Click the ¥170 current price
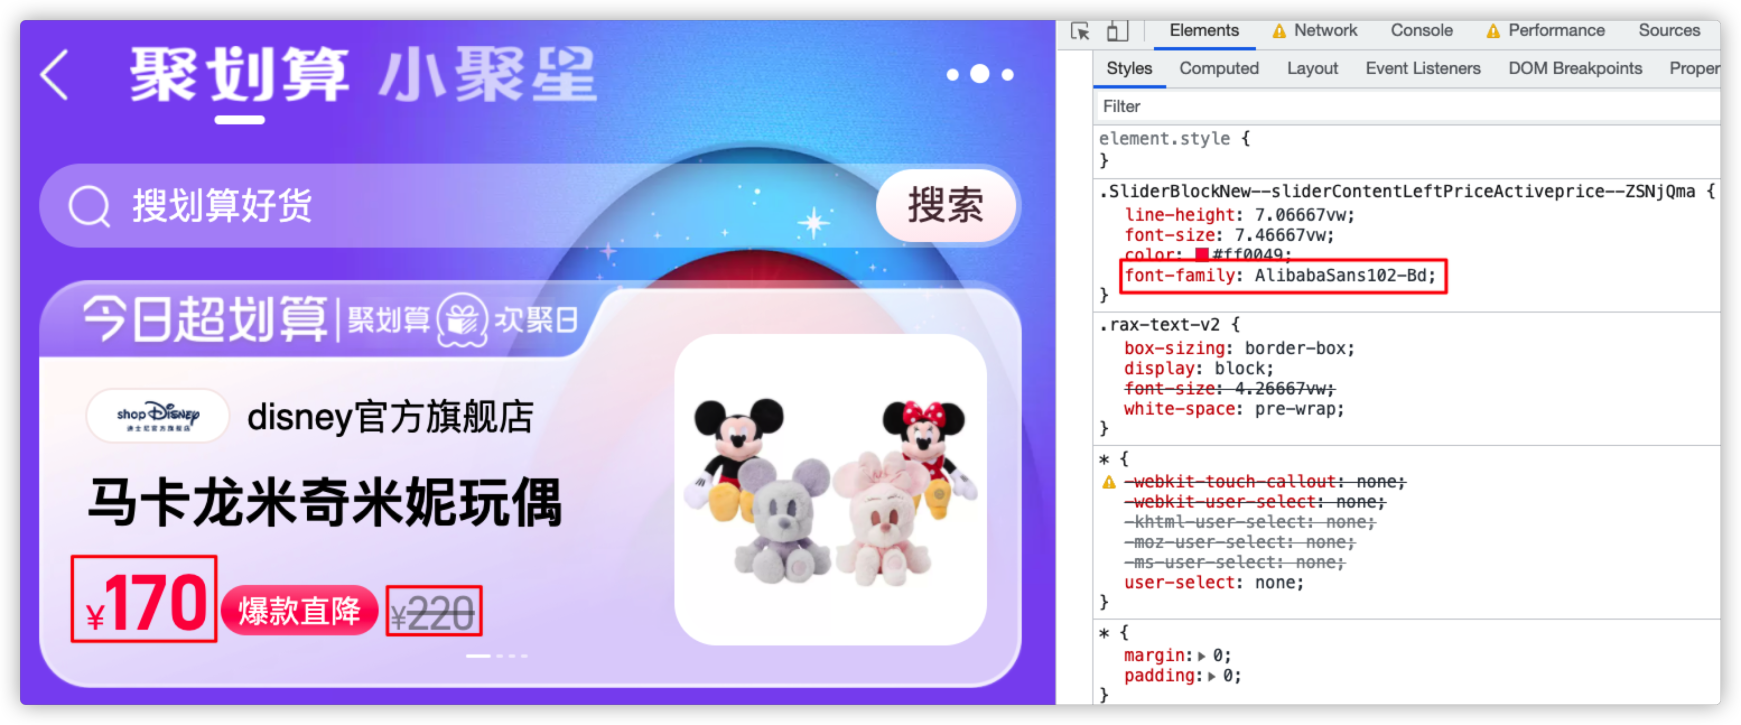 144,601
